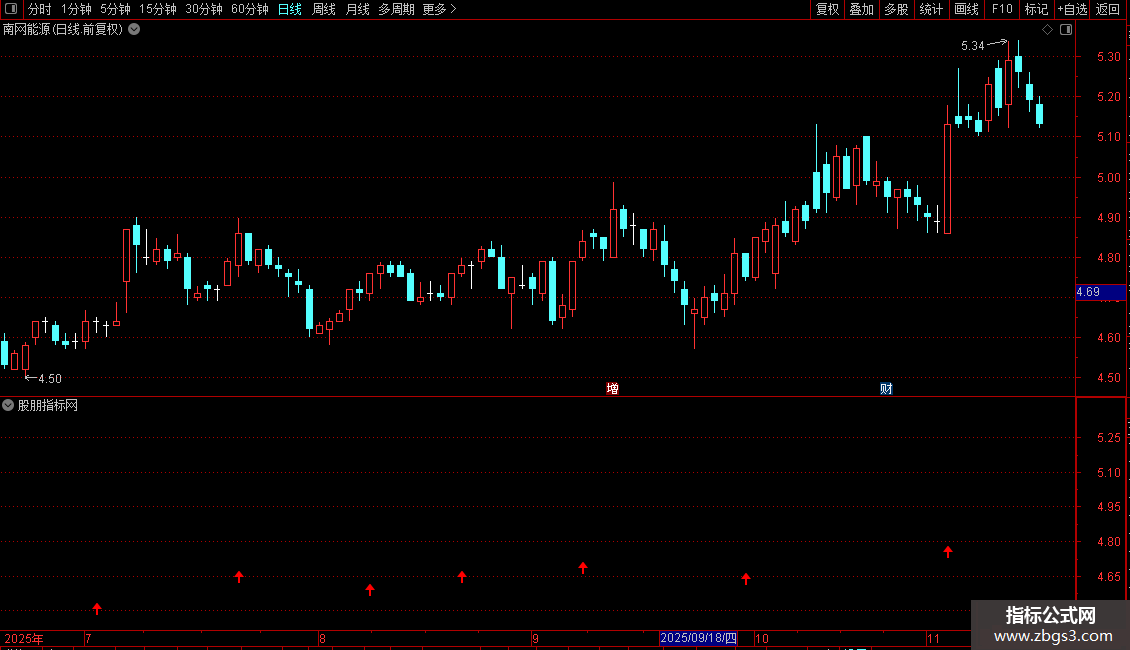The width and height of the screenshot is (1130, 650).
Task: Click the 2025/09/18/四 date label
Action: 698,638
